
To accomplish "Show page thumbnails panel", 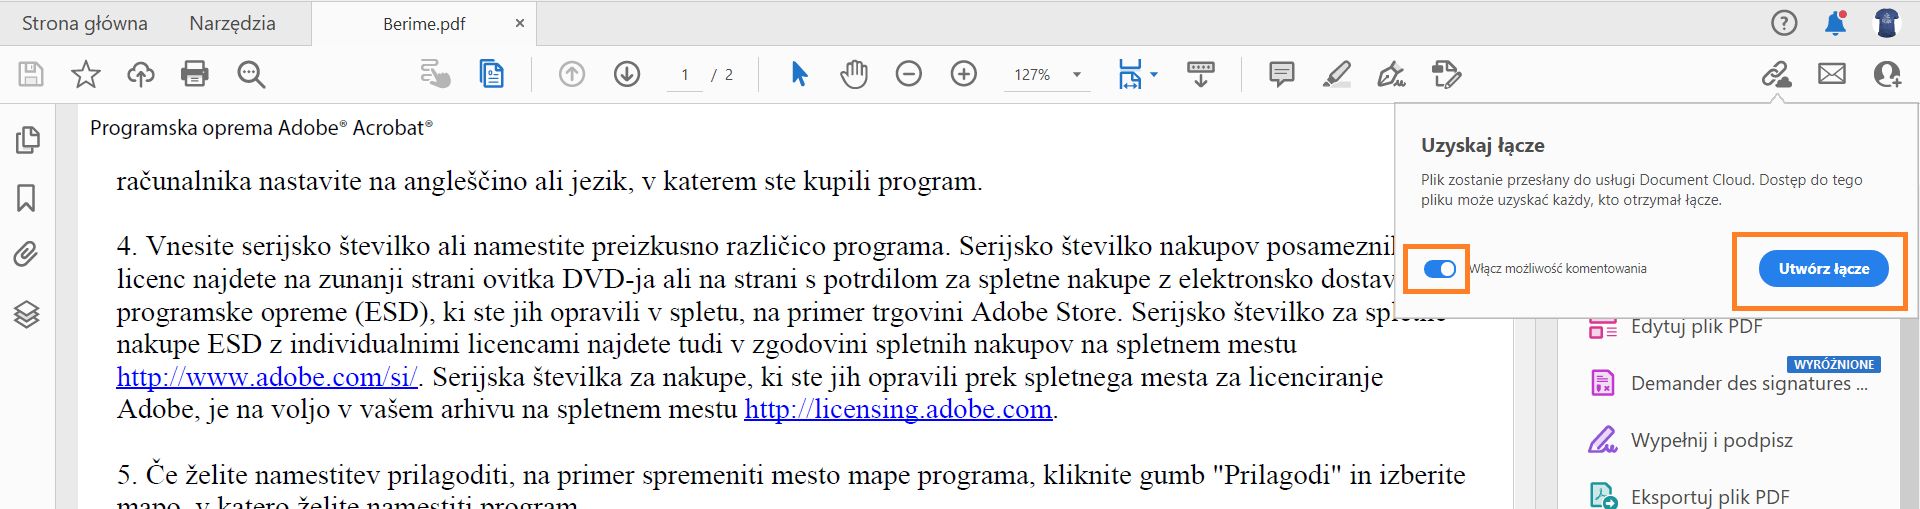I will [28, 140].
